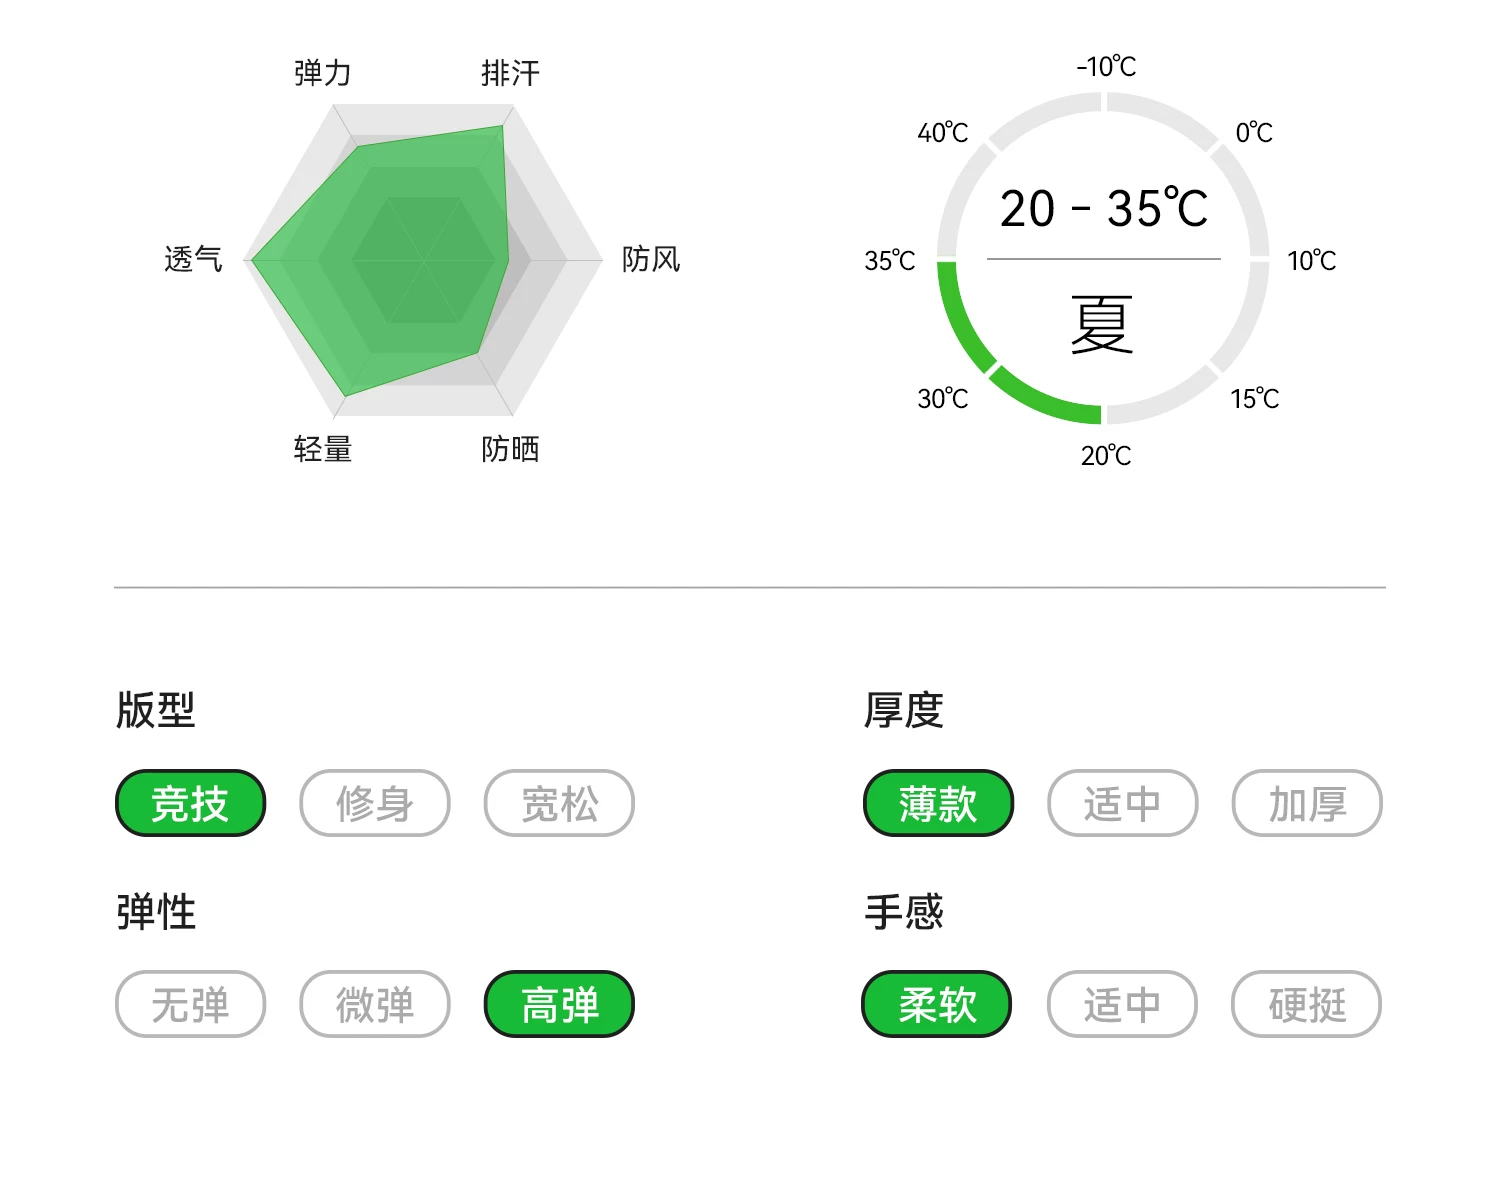Screen dimensions: 1500x1199
Task: Select the 竞技 fit option
Action: [x=190, y=803]
